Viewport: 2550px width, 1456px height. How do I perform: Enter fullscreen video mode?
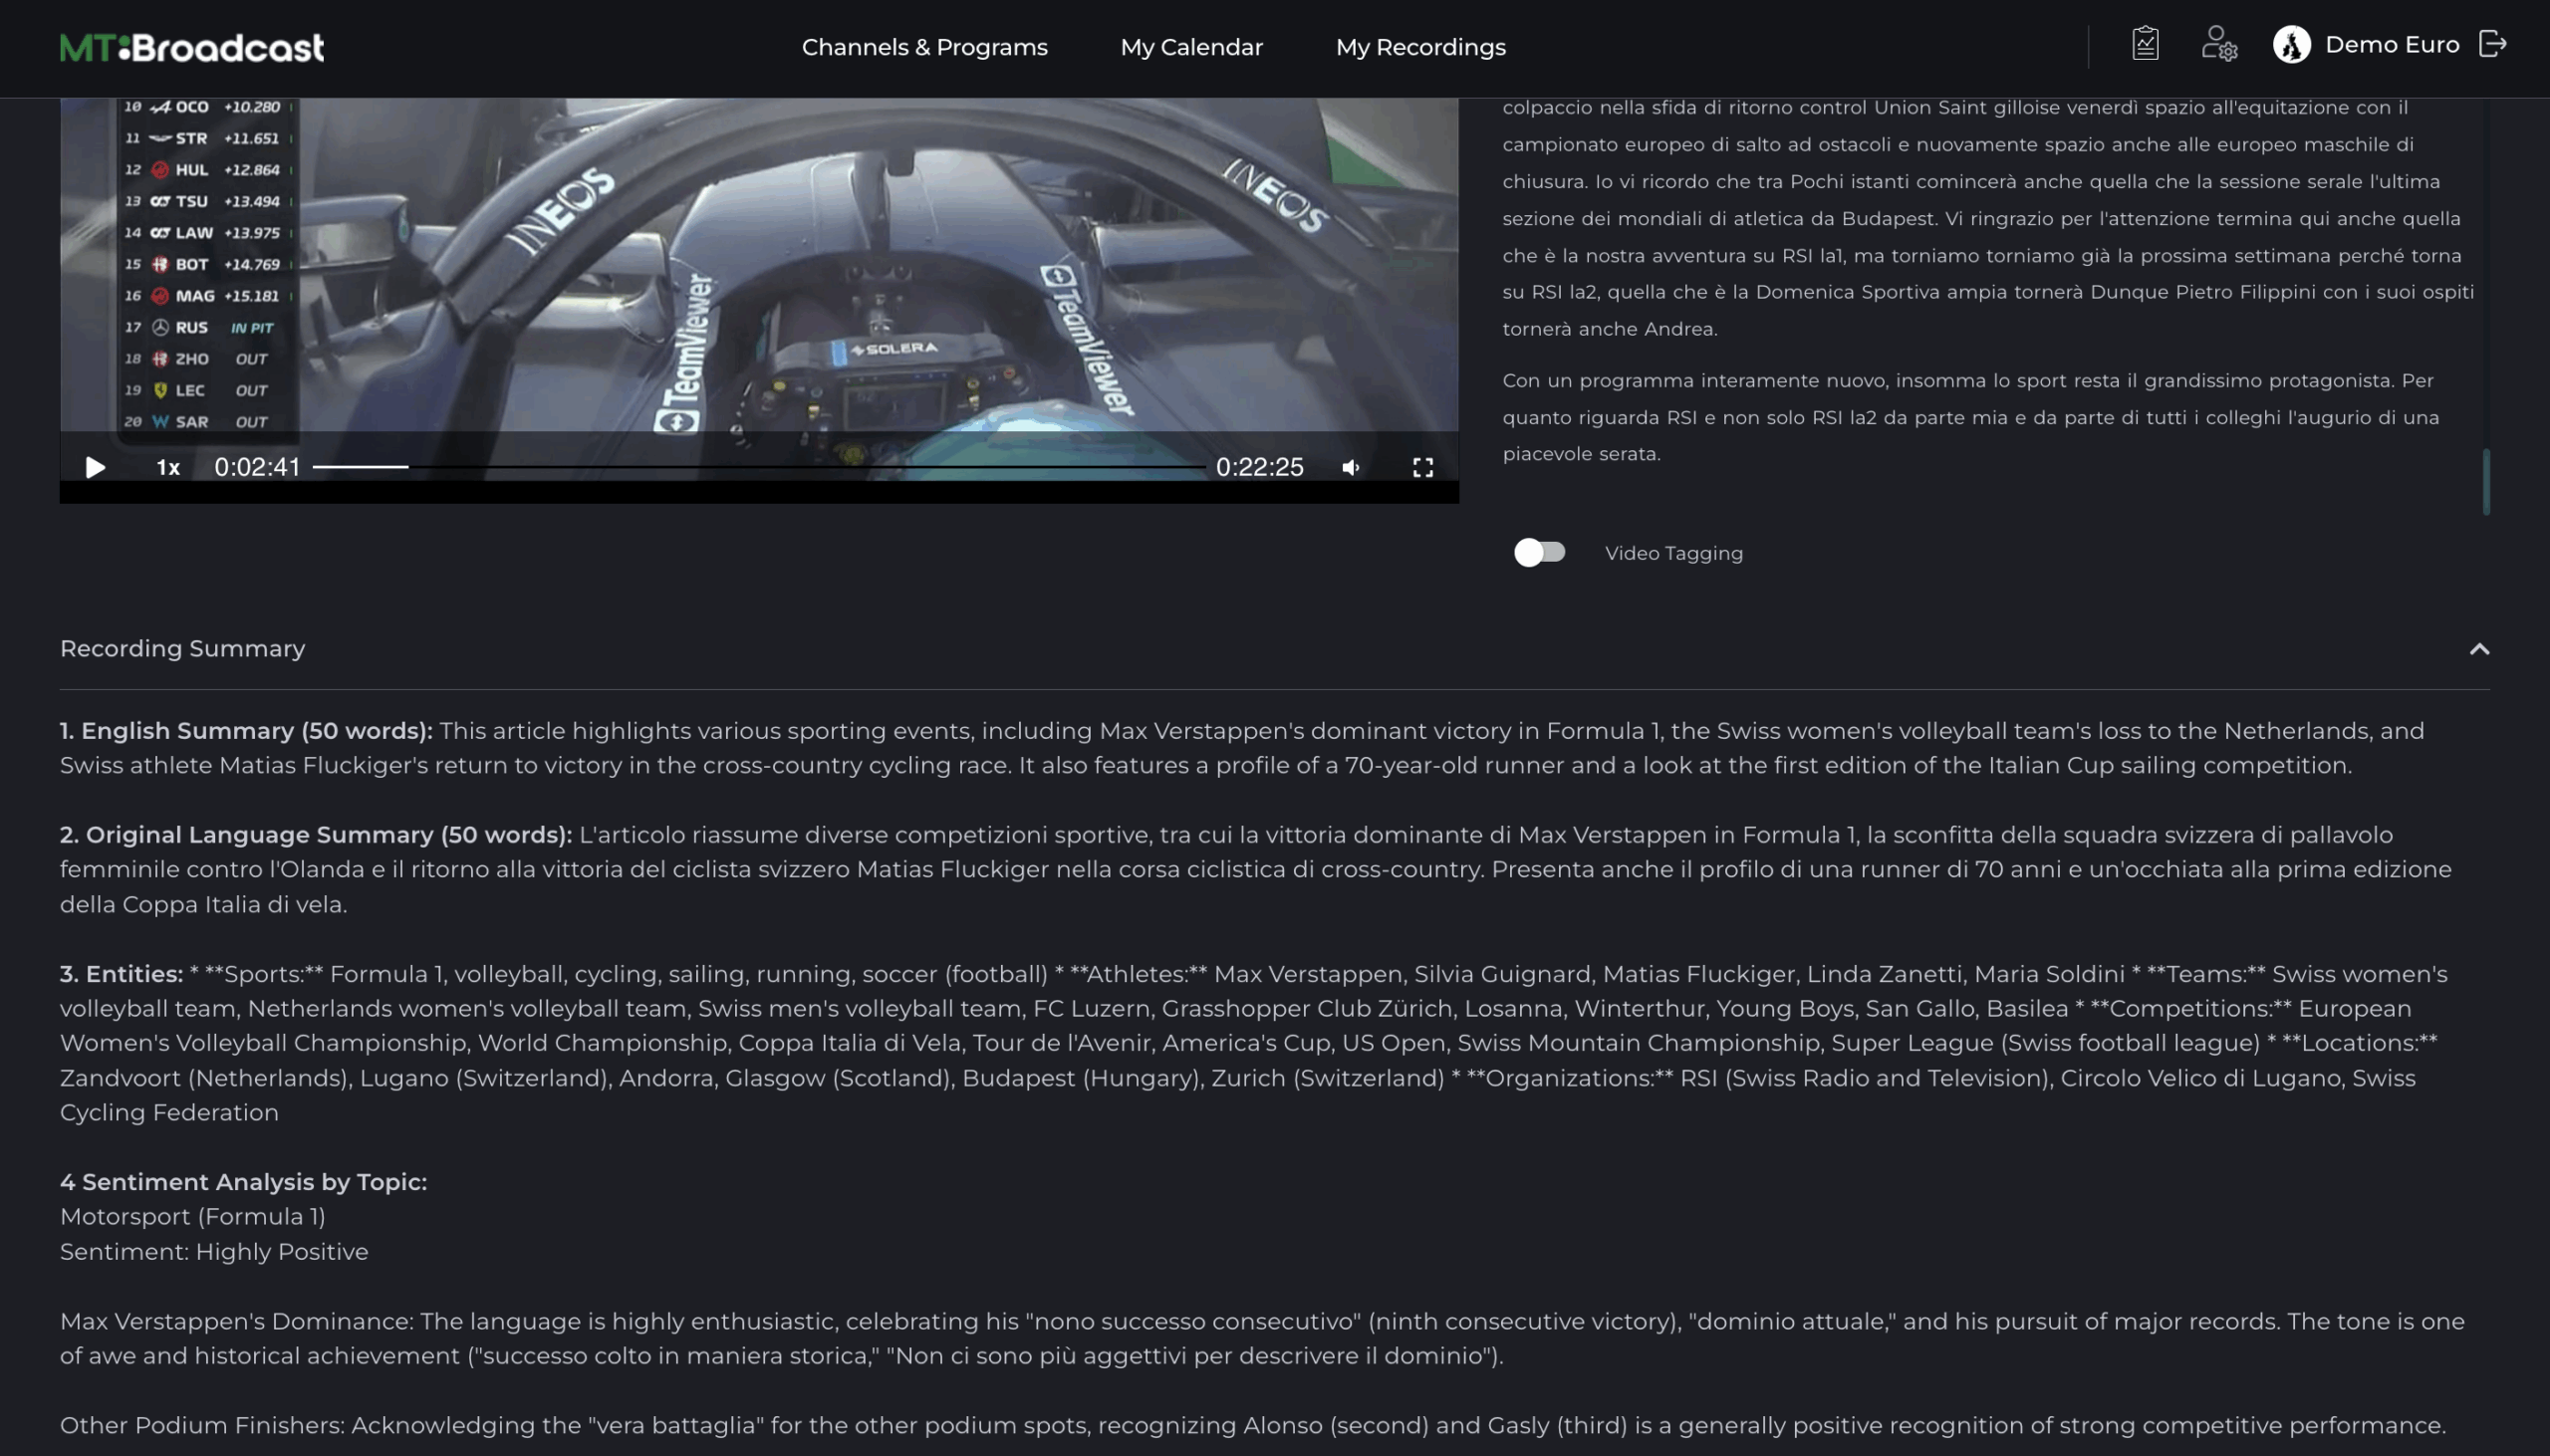(x=1422, y=467)
